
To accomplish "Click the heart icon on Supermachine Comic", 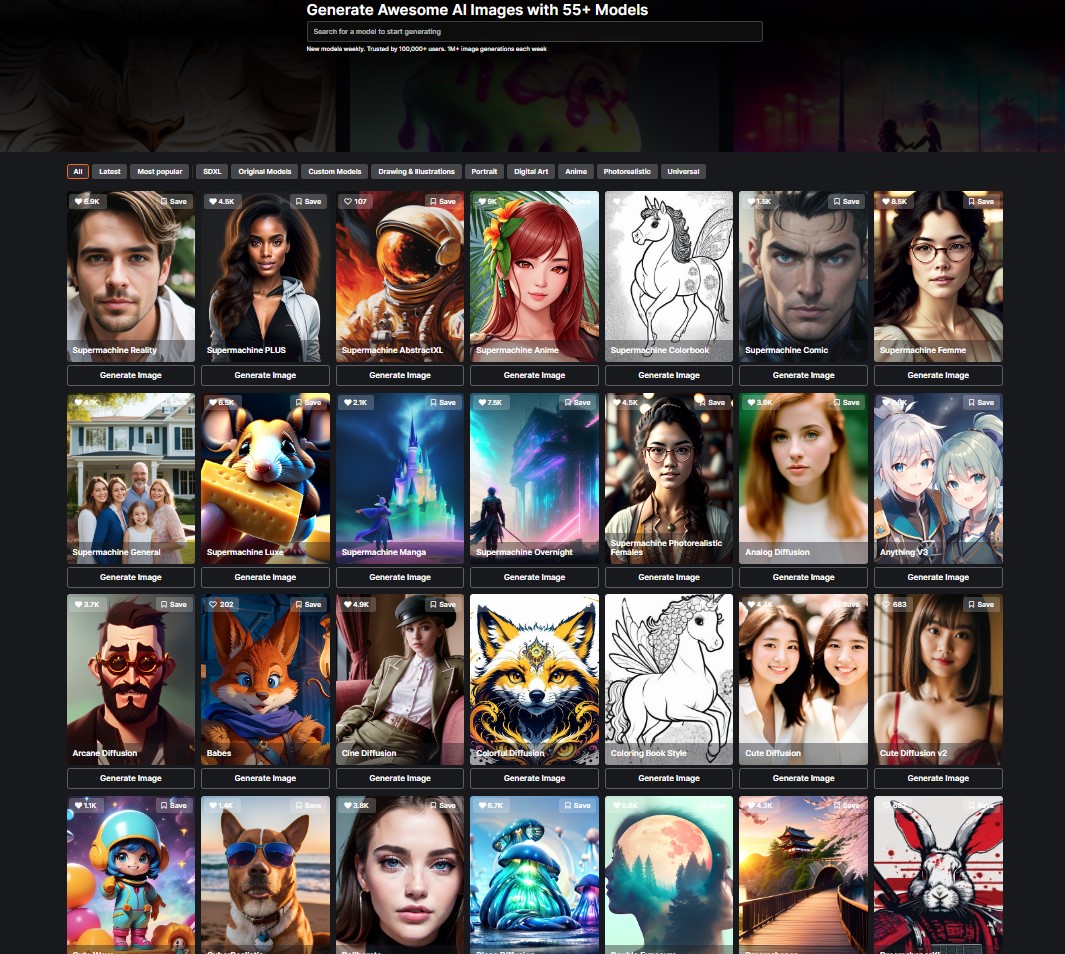I will tap(751, 202).
